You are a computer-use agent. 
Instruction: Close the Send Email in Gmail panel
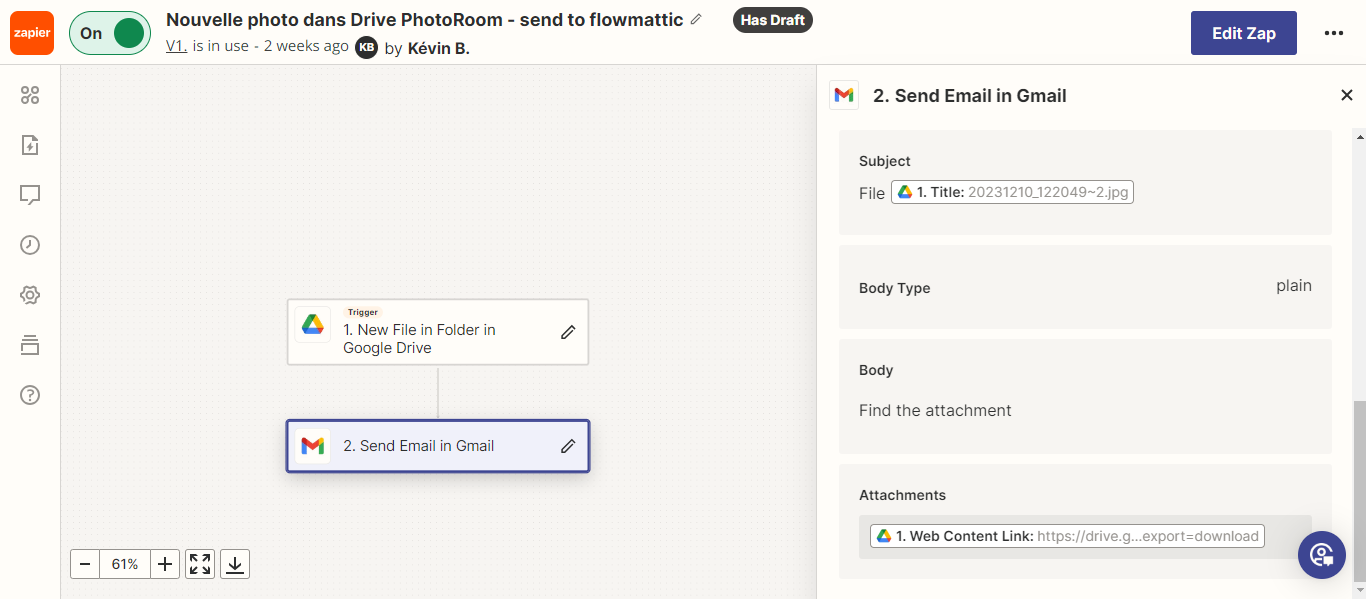click(x=1346, y=95)
